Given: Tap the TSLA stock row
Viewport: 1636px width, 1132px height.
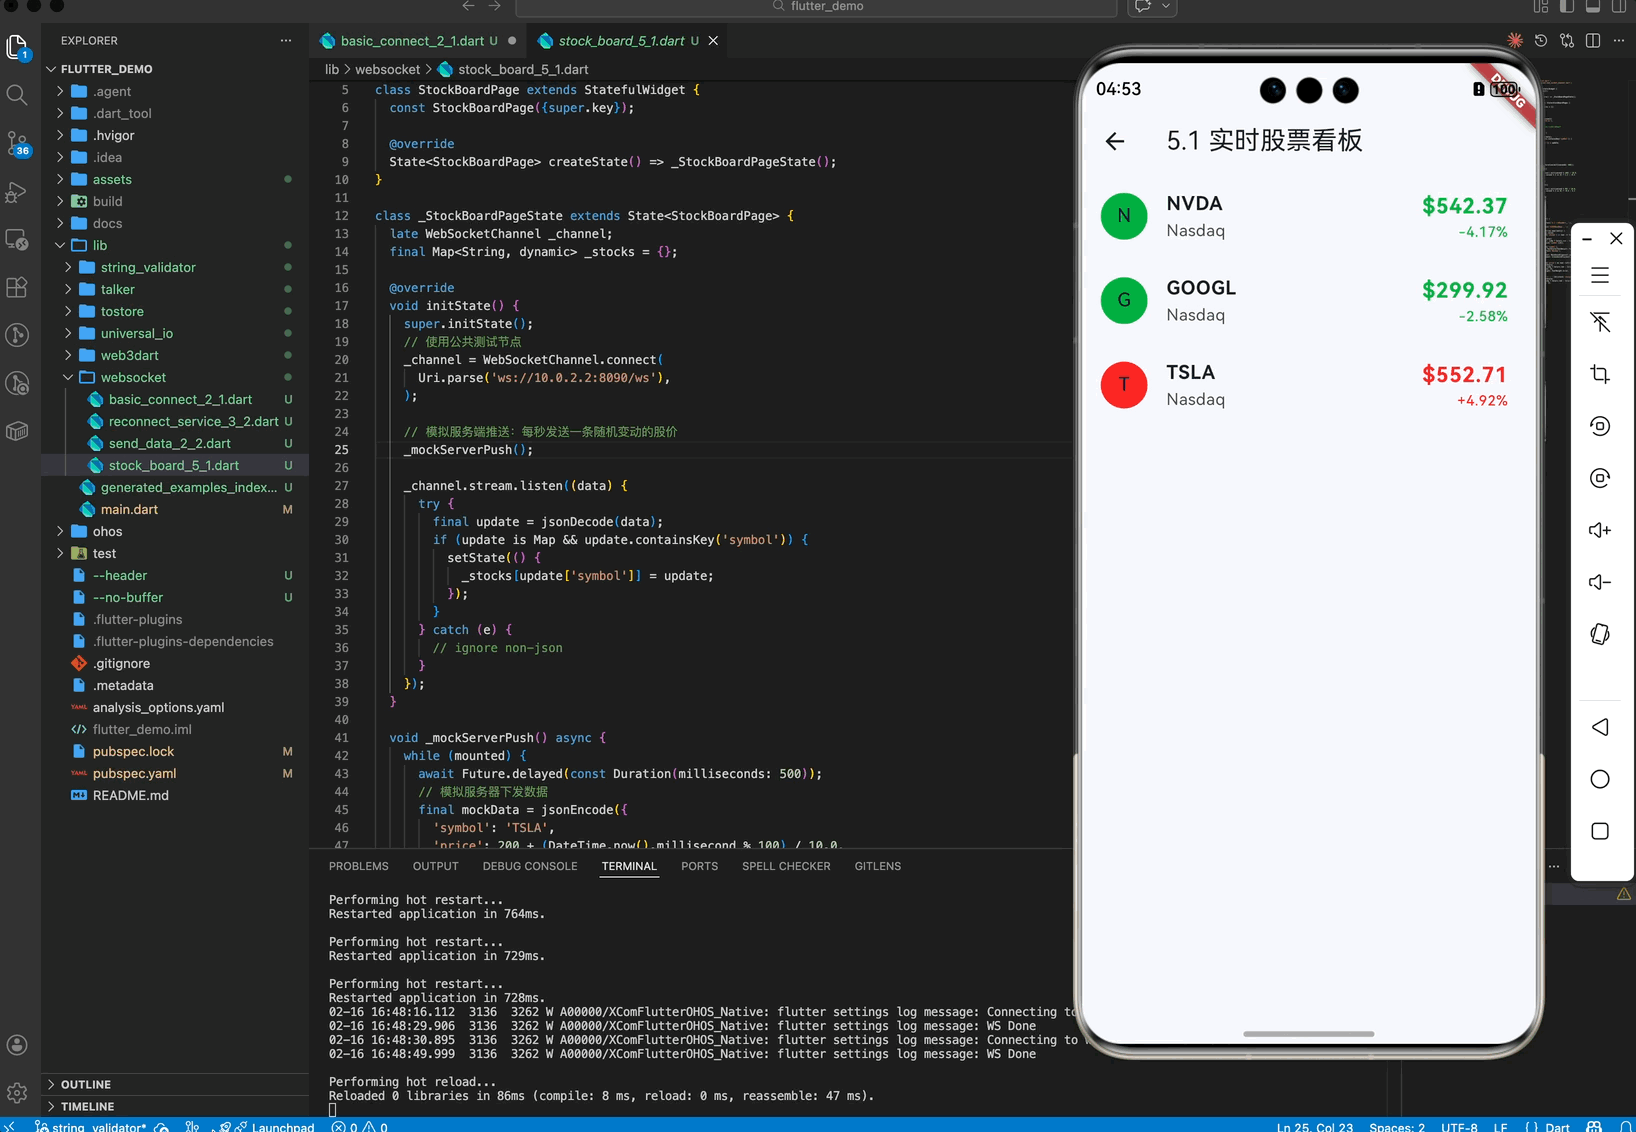Looking at the screenshot, I should [1308, 385].
